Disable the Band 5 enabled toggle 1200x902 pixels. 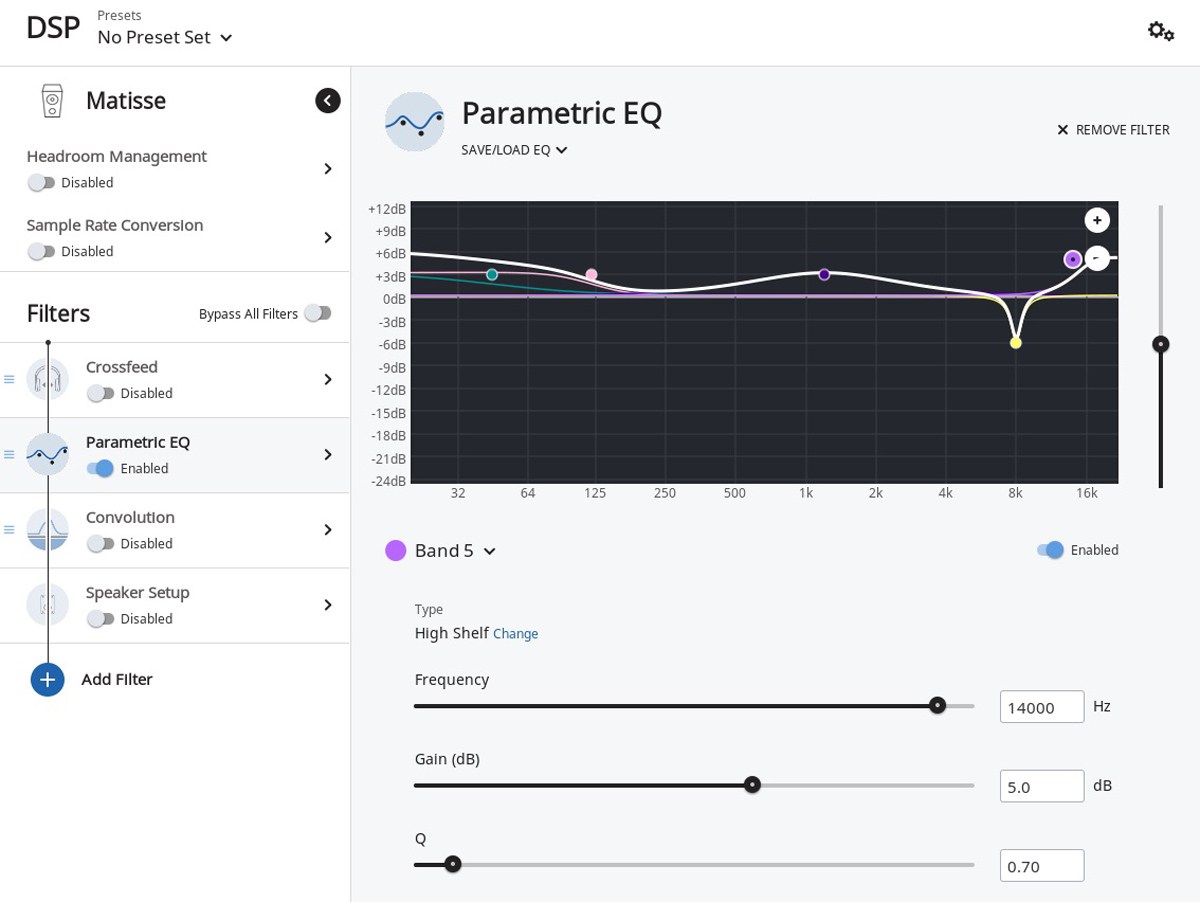(1050, 550)
